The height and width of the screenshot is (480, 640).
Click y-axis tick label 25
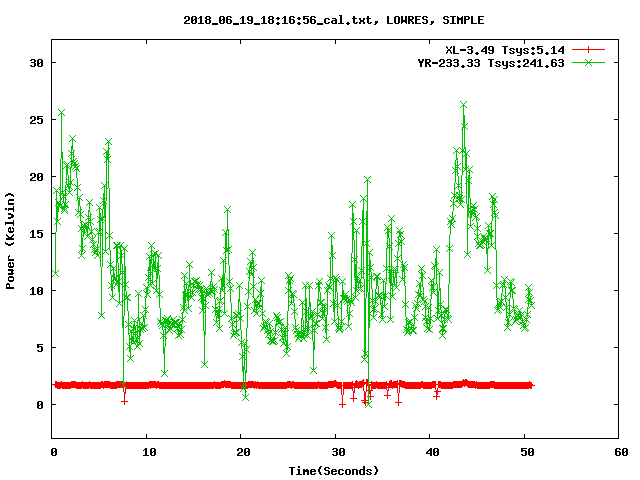click(37, 120)
